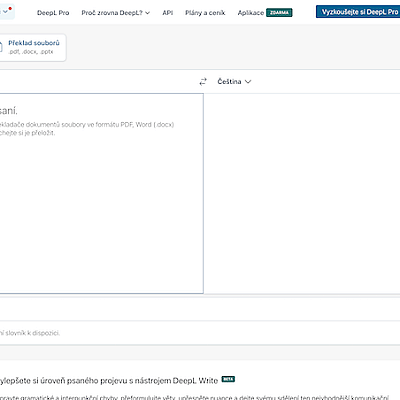Viewport: 400px width, 400px height.
Task: Click the ZDARMA badge next to Aplikace
Action: (x=279, y=13)
